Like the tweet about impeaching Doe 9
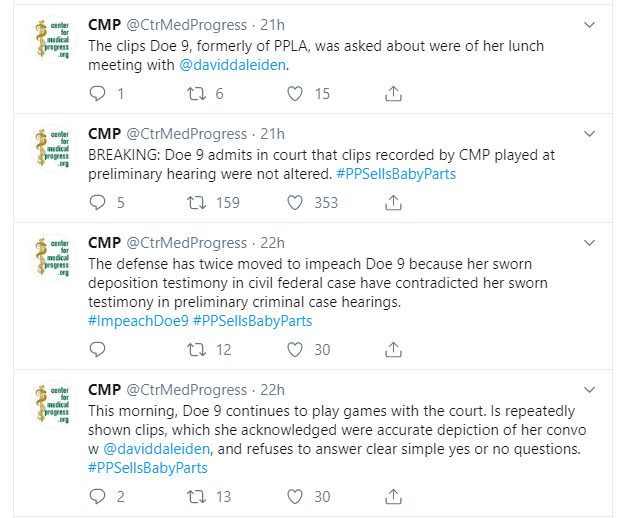 pyautogui.click(x=295, y=349)
